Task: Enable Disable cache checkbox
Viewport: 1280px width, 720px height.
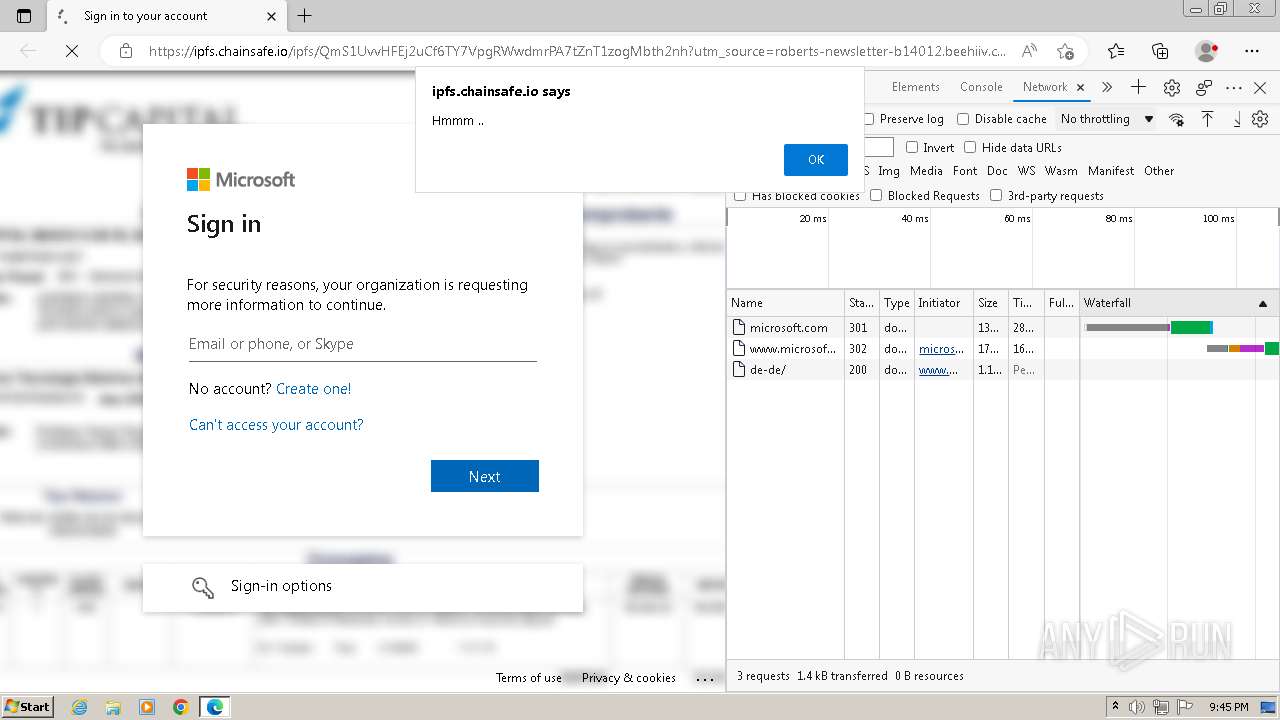Action: pyautogui.click(x=963, y=119)
